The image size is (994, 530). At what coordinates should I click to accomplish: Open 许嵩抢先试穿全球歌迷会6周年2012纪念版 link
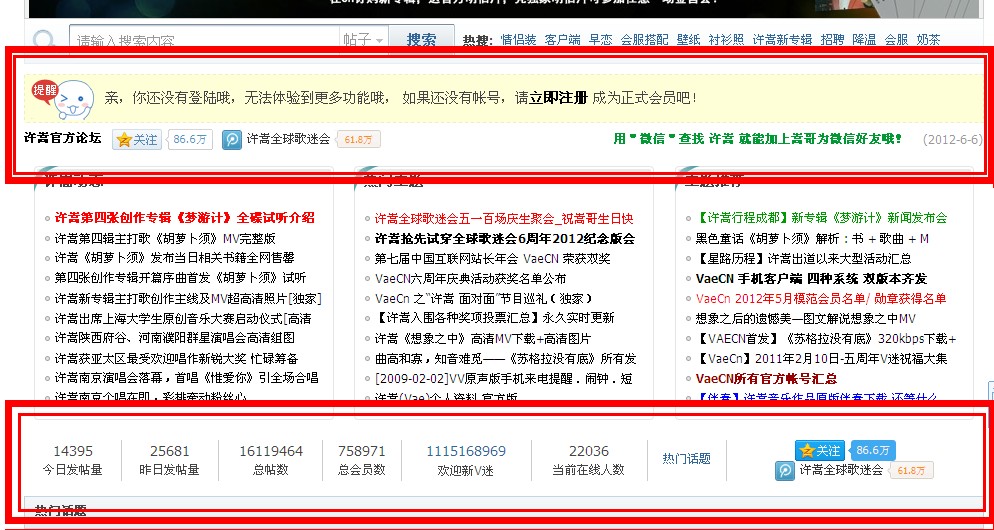point(505,238)
